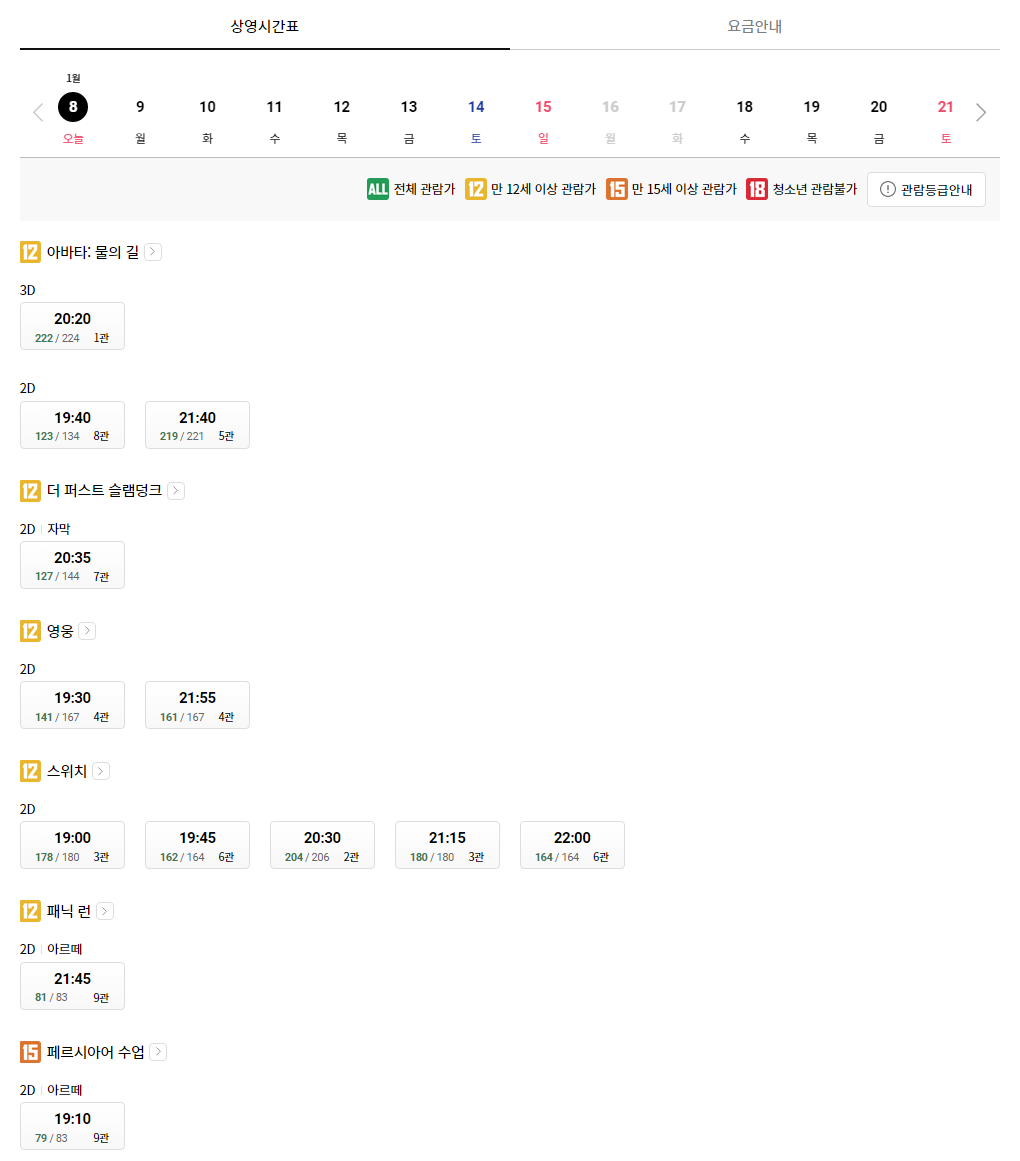This screenshot has height=1161, width=1020.
Task: Book 페르시아어 수업 19:10 showing in 9관
Action: [x=73, y=1126]
